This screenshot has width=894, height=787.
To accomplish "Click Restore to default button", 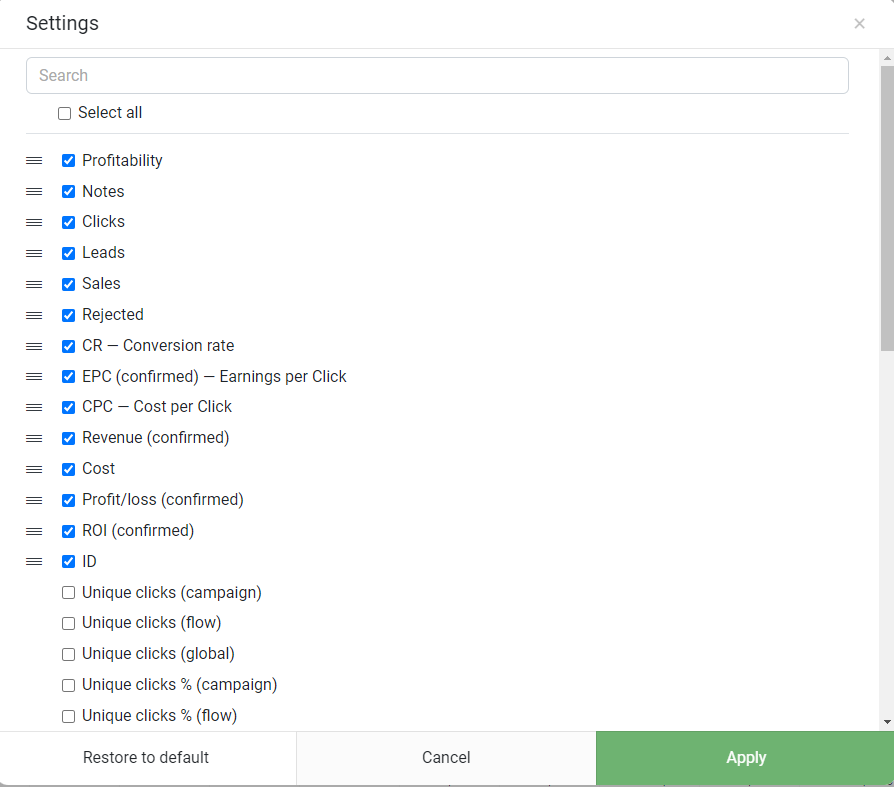I will click(x=148, y=758).
